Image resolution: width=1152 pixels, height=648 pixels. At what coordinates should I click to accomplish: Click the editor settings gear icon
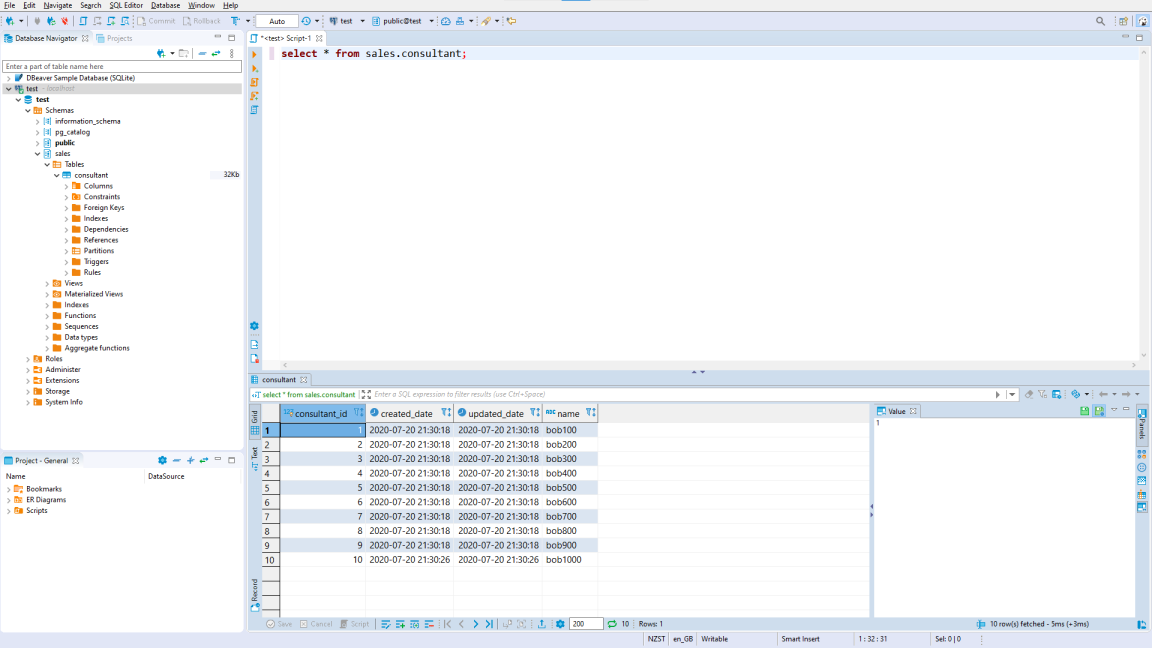[254, 326]
